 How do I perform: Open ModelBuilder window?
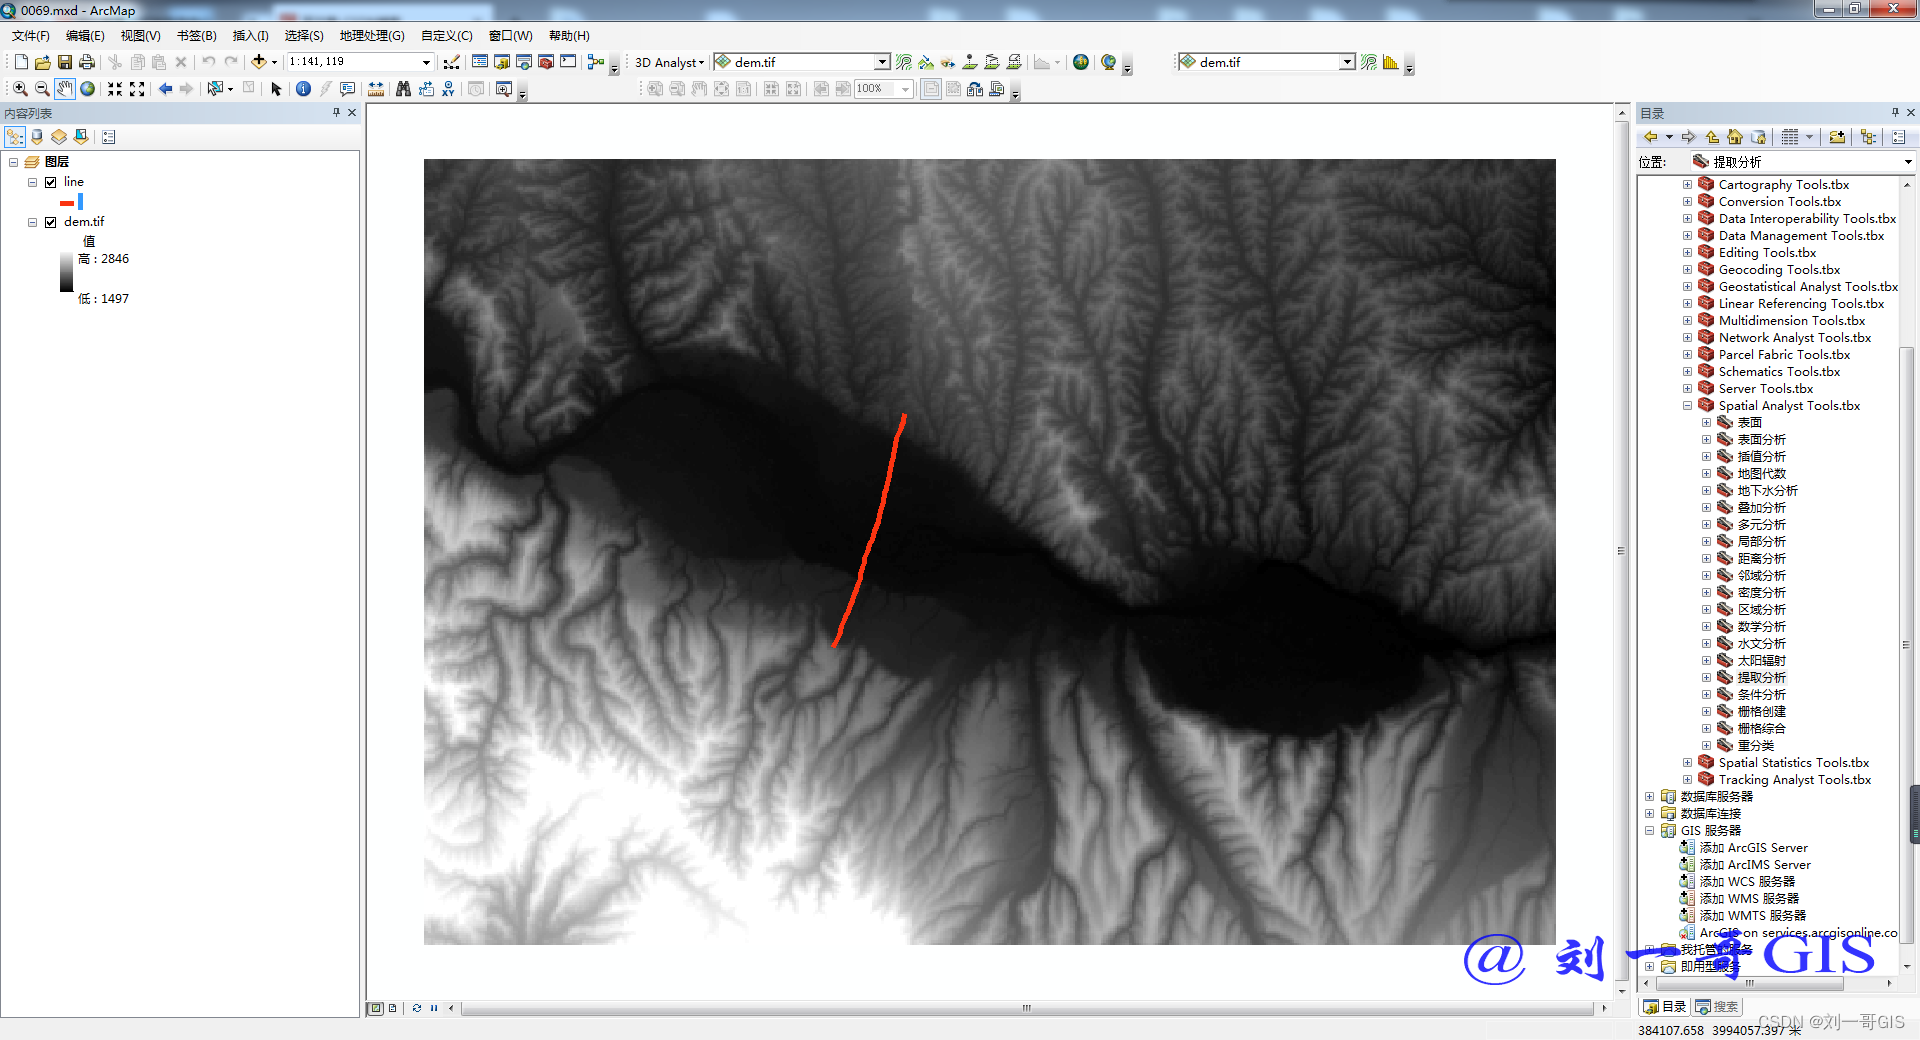pos(596,62)
